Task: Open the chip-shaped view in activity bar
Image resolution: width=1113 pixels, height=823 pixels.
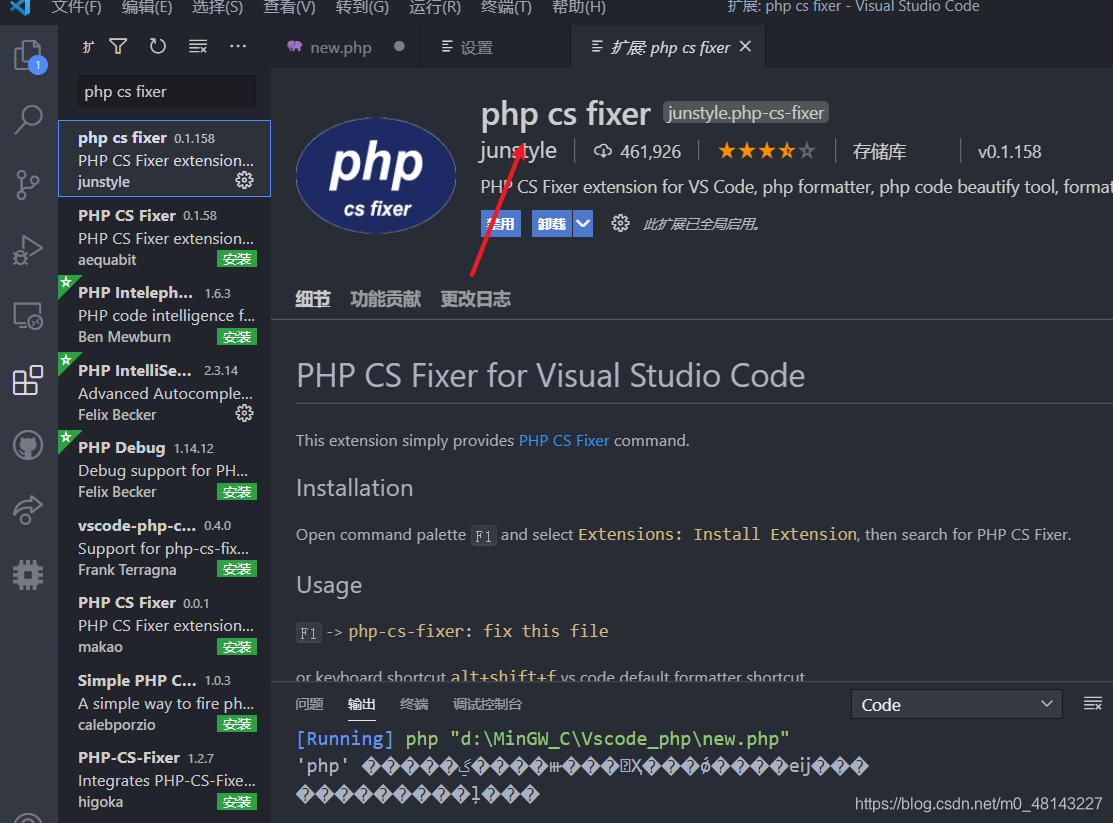Action: [x=28, y=574]
